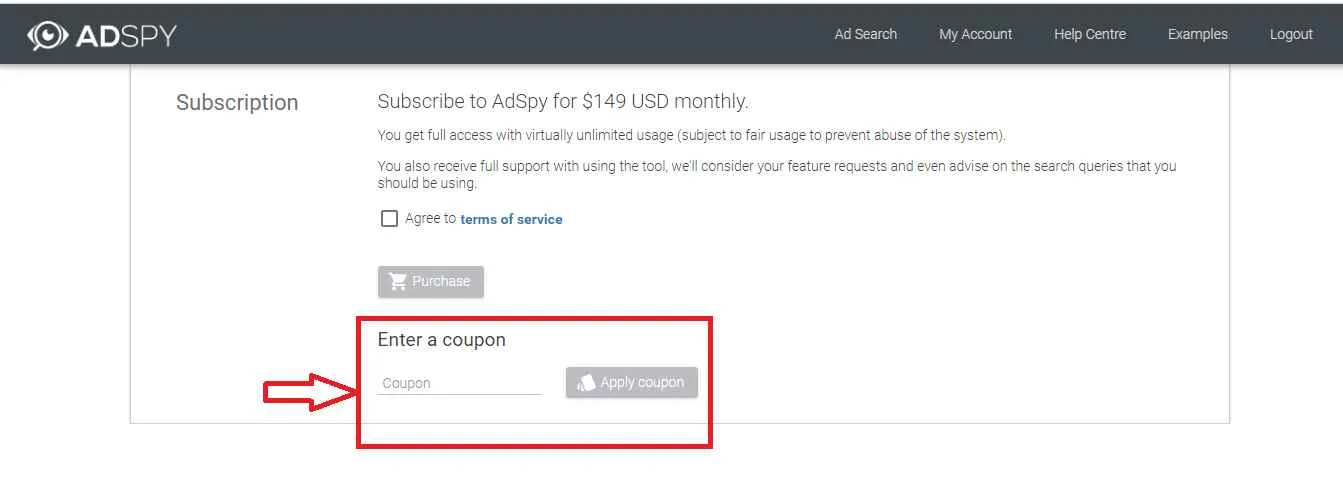Click the shopping cart icon on Purchase

tap(398, 281)
